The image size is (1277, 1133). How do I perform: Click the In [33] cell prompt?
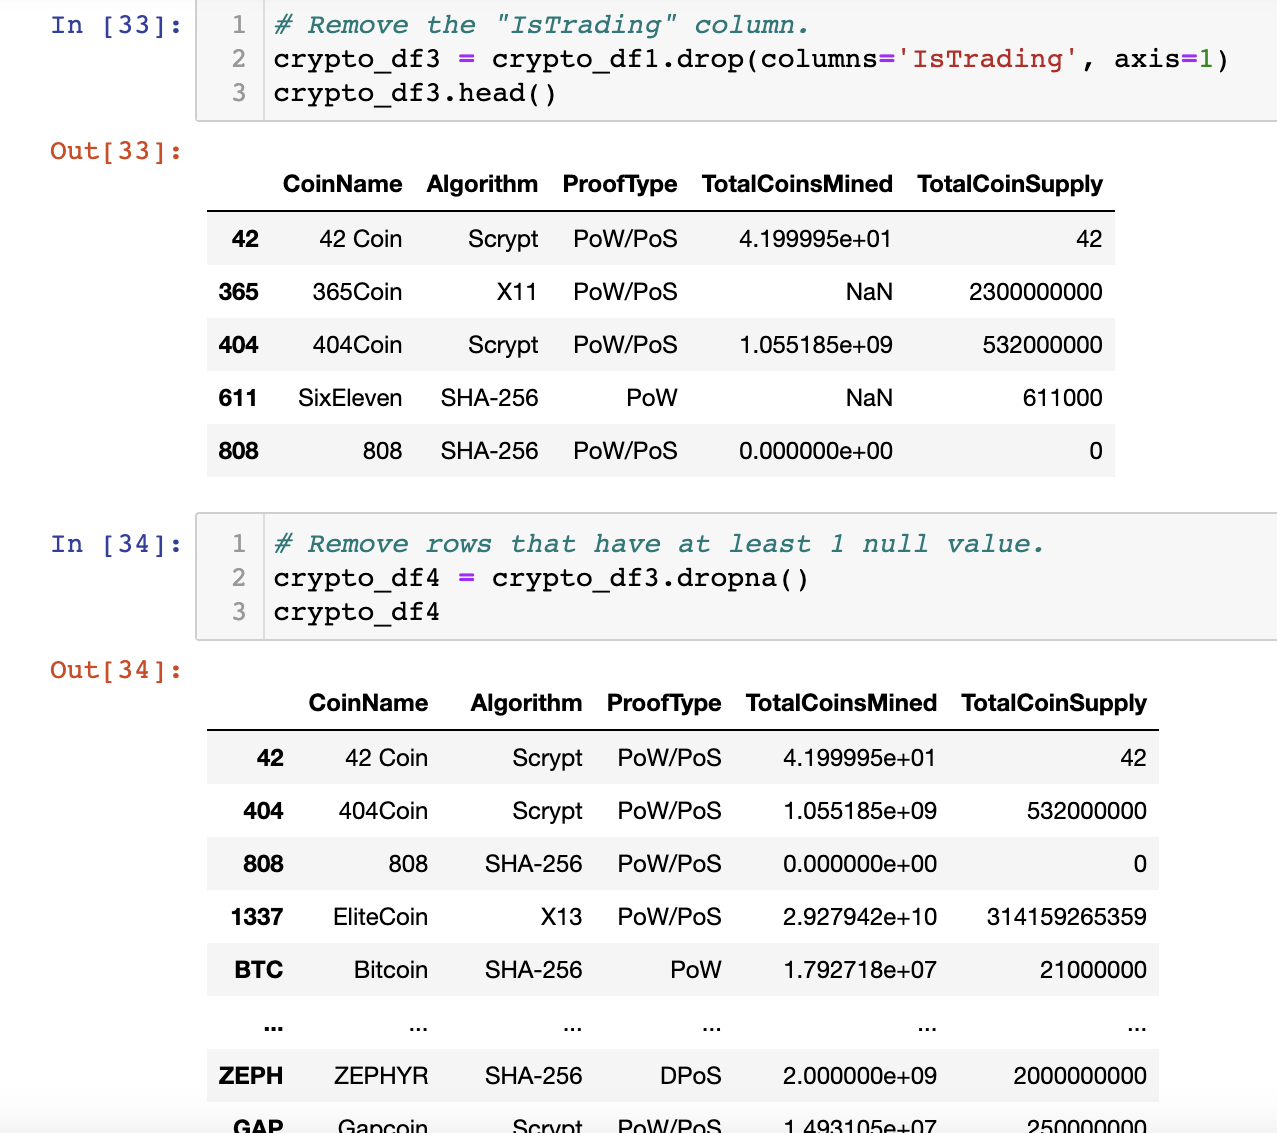point(116,25)
